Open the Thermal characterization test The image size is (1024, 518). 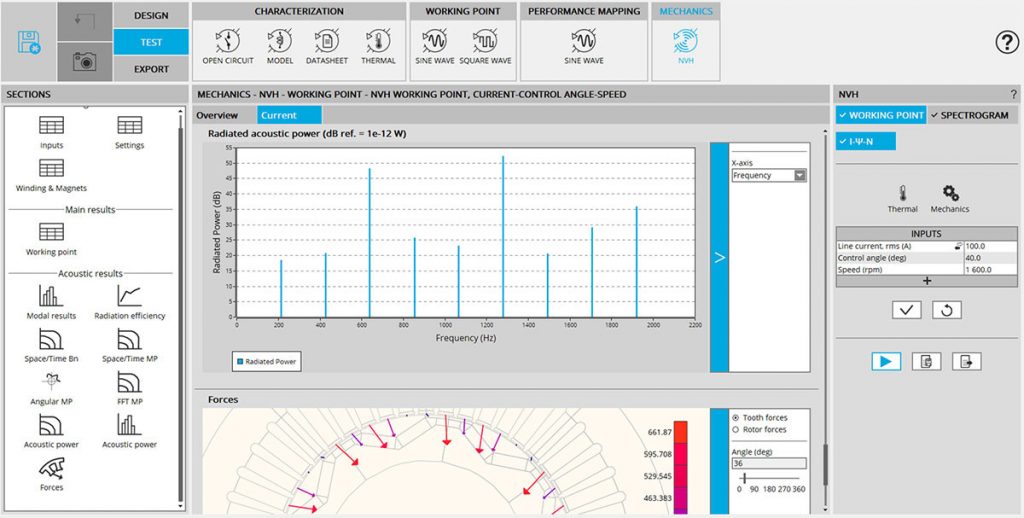(x=378, y=46)
